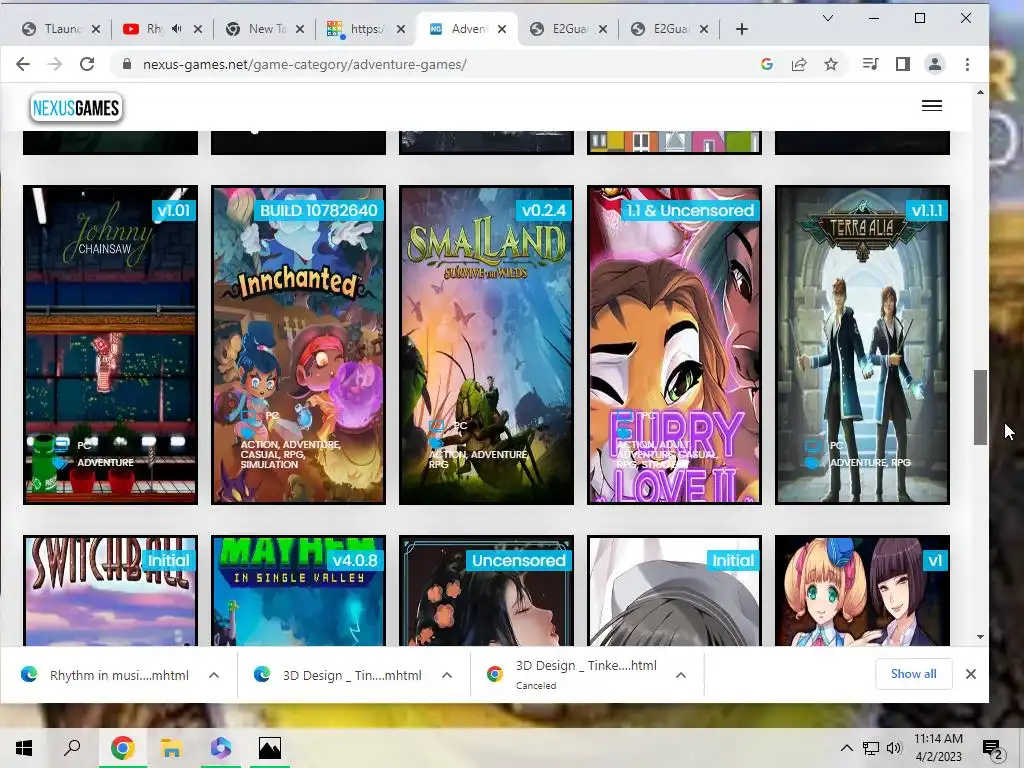Open the Windows Start menu
The width and height of the screenshot is (1024, 768).
pos(24,748)
